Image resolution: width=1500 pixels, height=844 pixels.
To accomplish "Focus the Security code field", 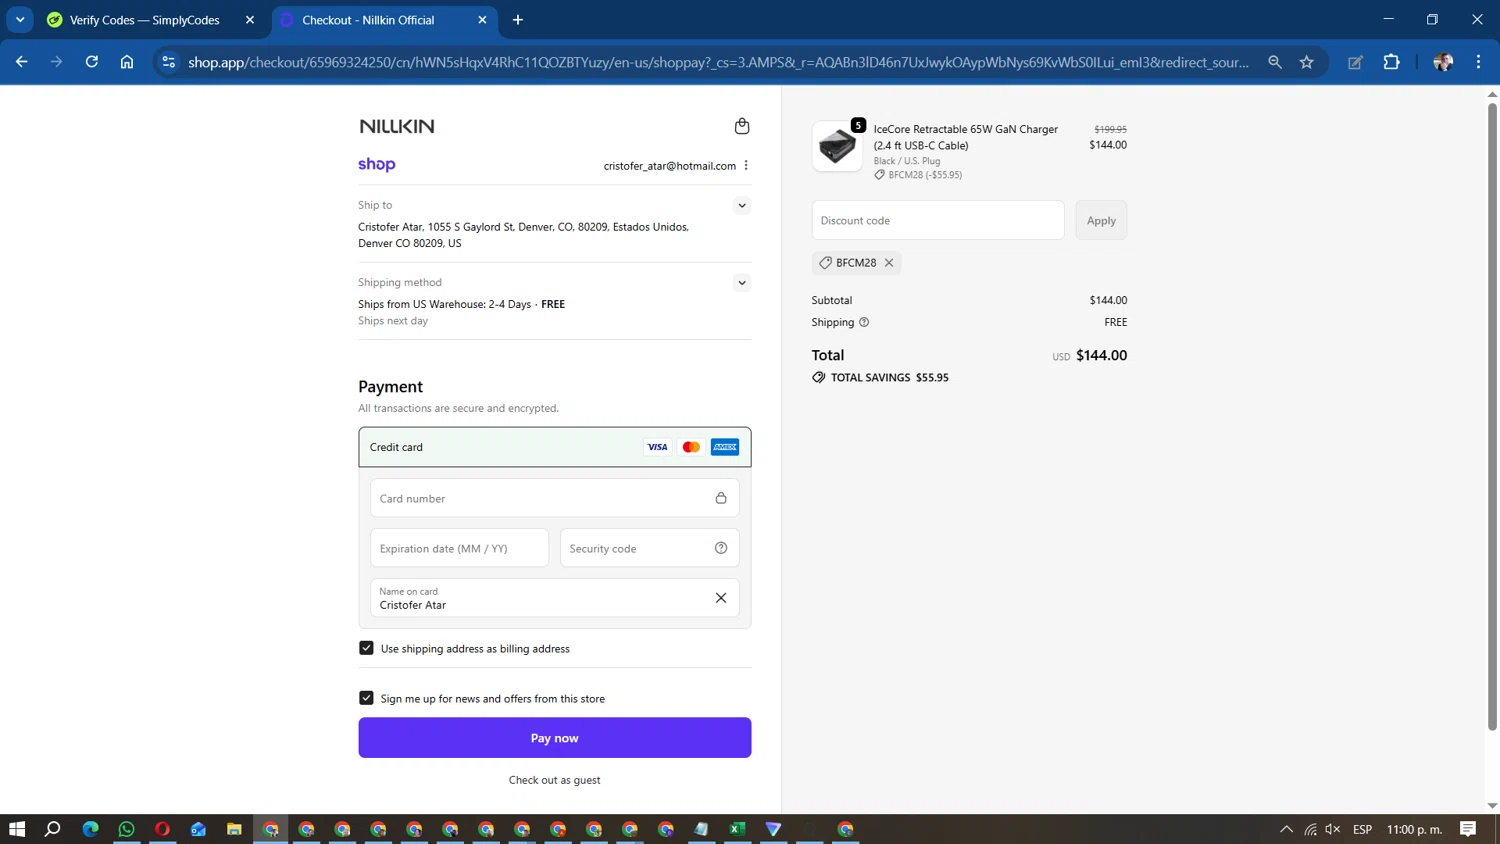I will pos(649,548).
